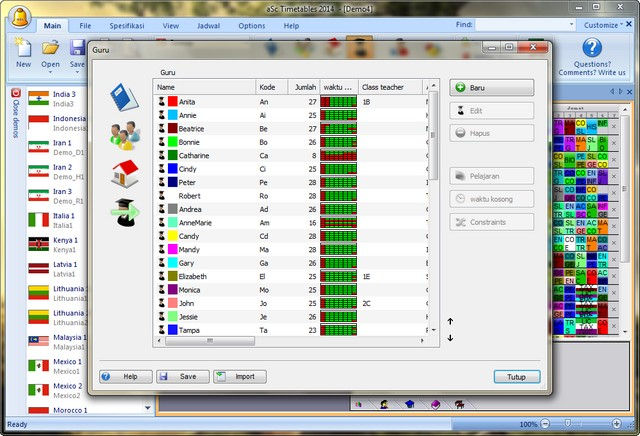Viewport: 640px width, 436px height.
Task: Click the Baru button
Action: (x=491, y=88)
